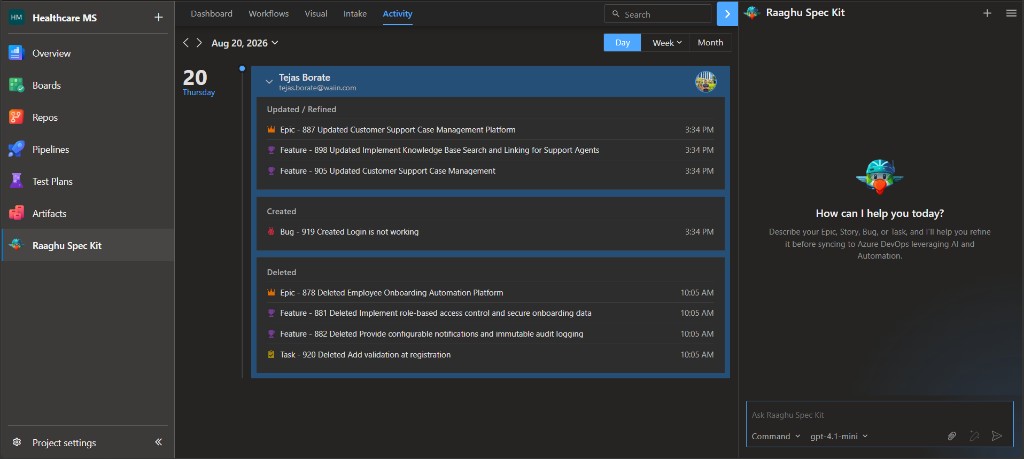
Task: Click trophy icon of Feature 898
Action: 272,150
